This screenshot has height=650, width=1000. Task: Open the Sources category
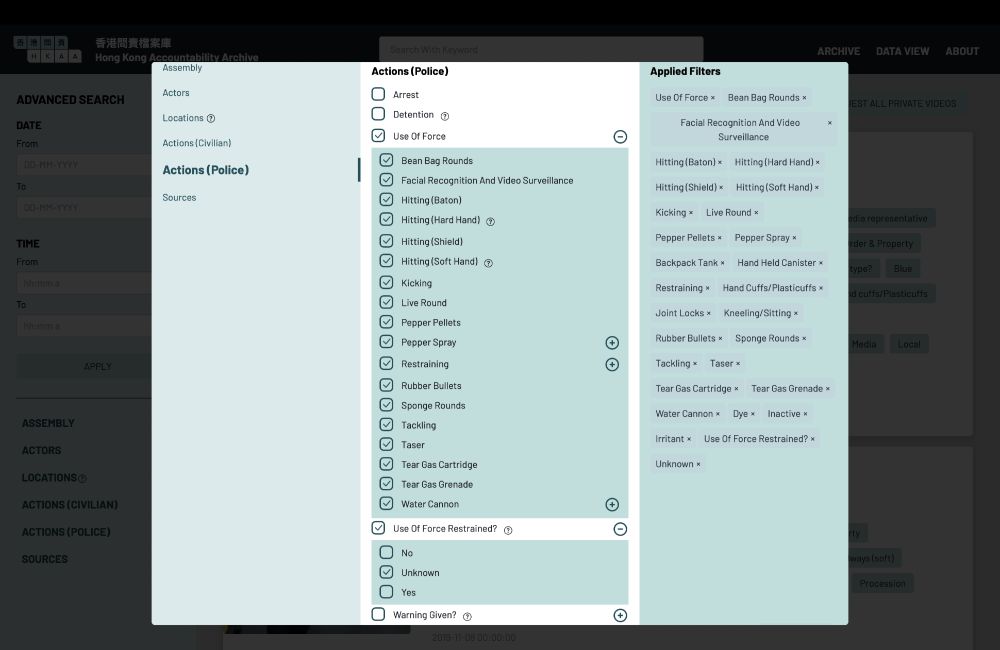179,198
